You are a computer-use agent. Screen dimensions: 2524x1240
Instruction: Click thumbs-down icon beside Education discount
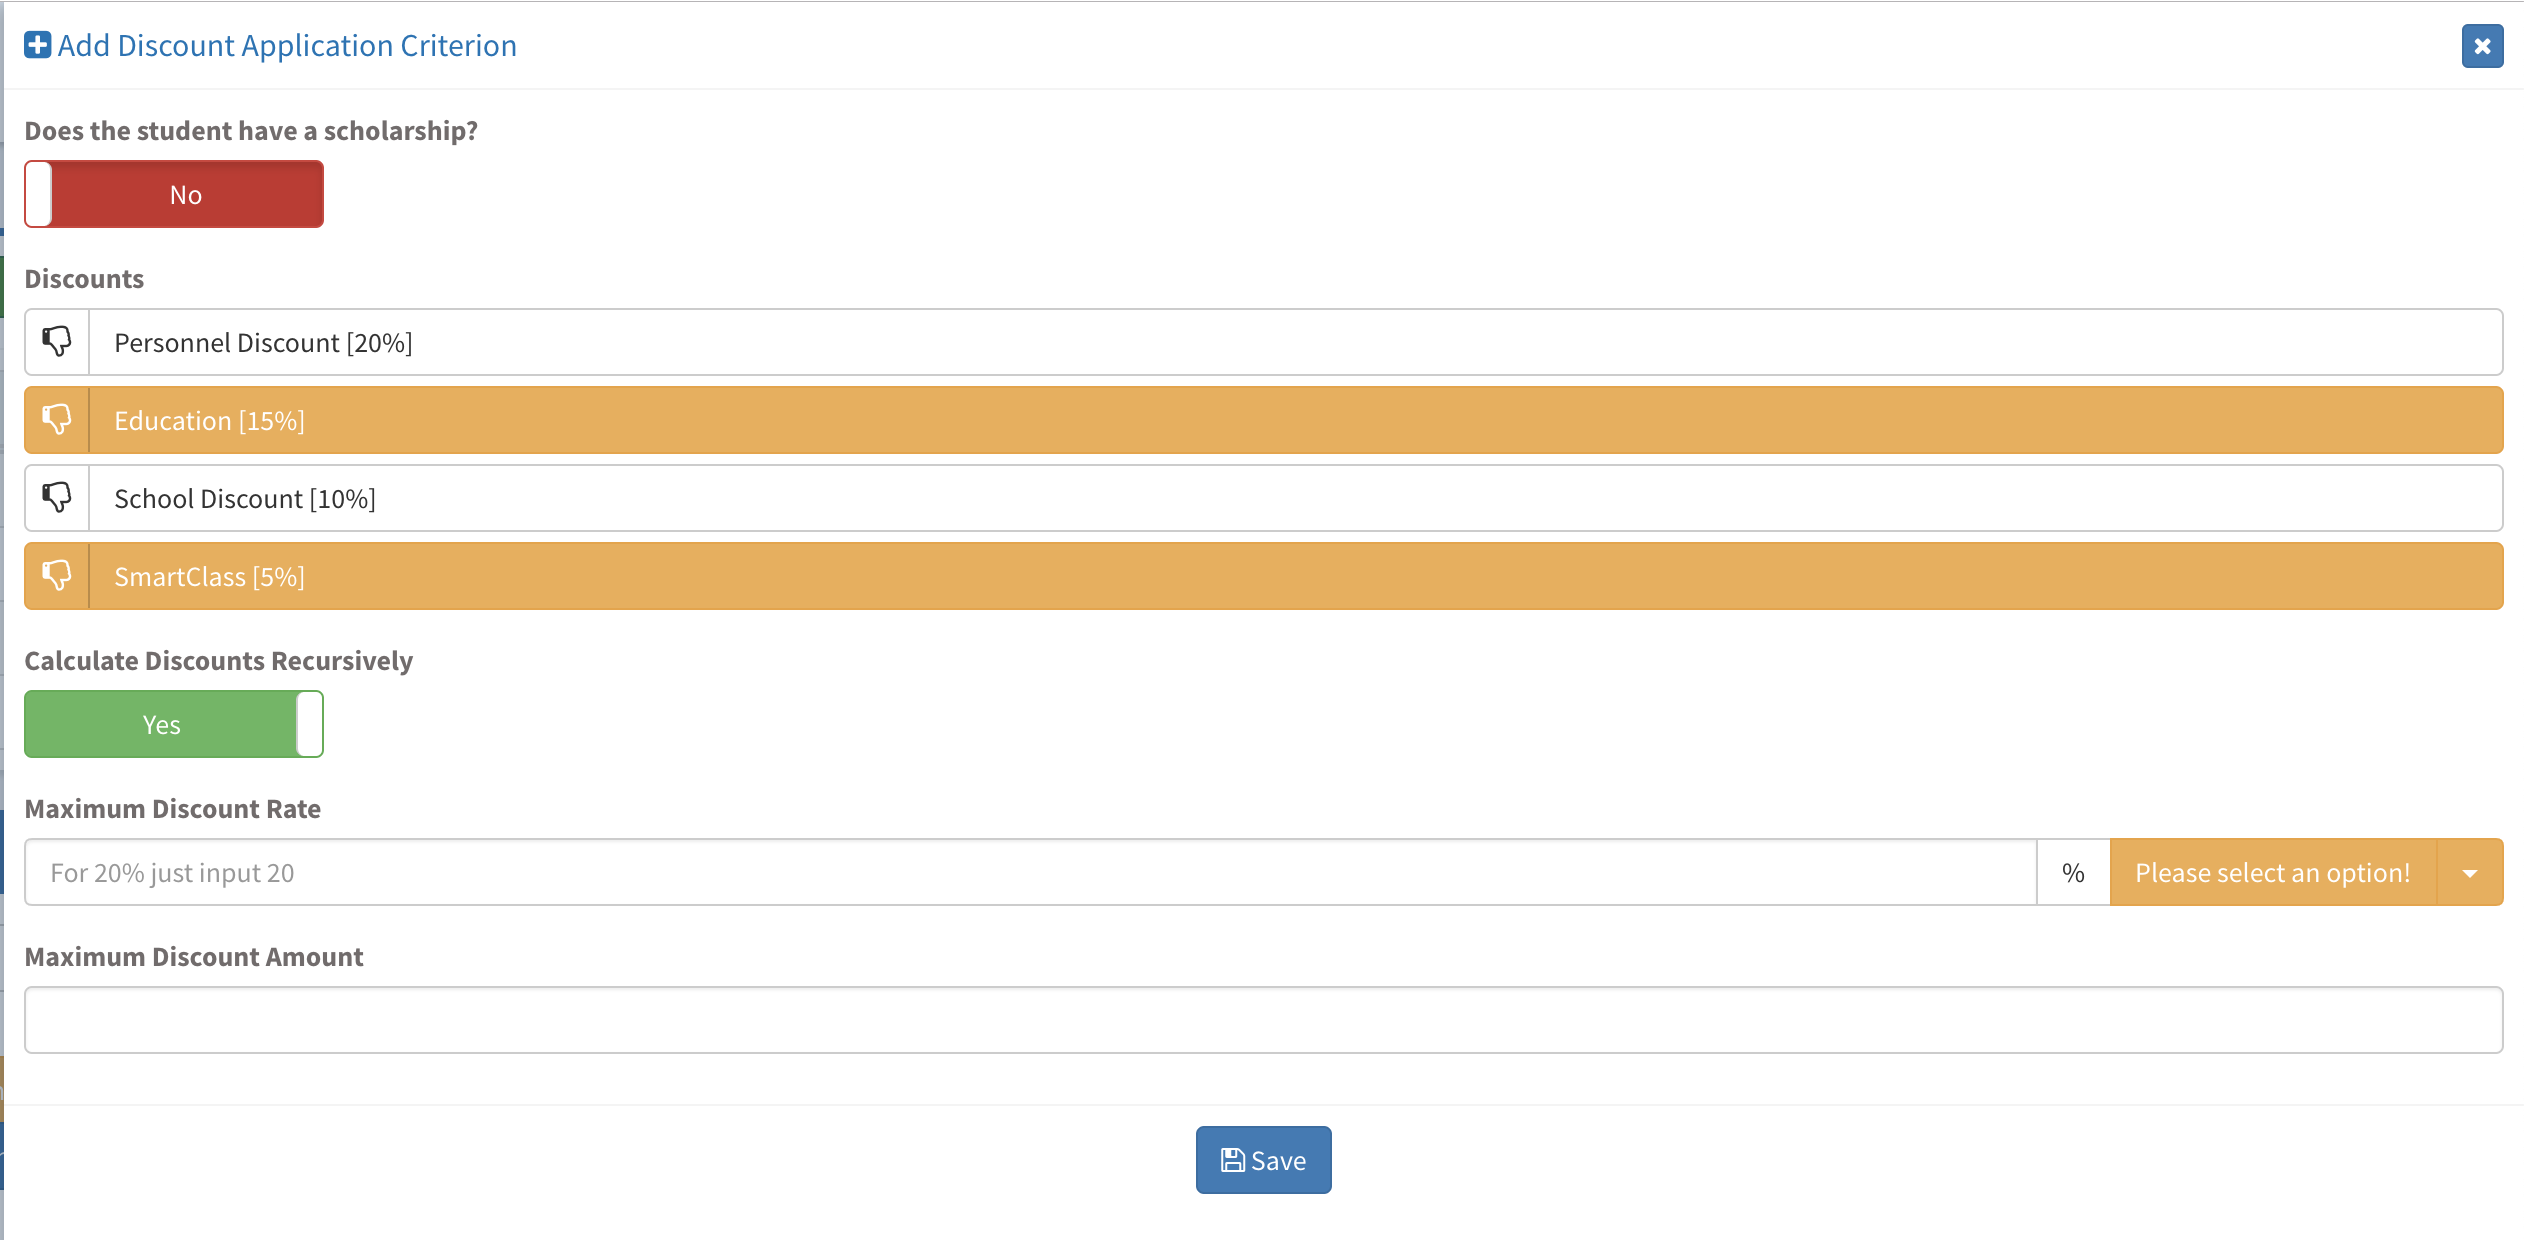pyautogui.click(x=57, y=420)
